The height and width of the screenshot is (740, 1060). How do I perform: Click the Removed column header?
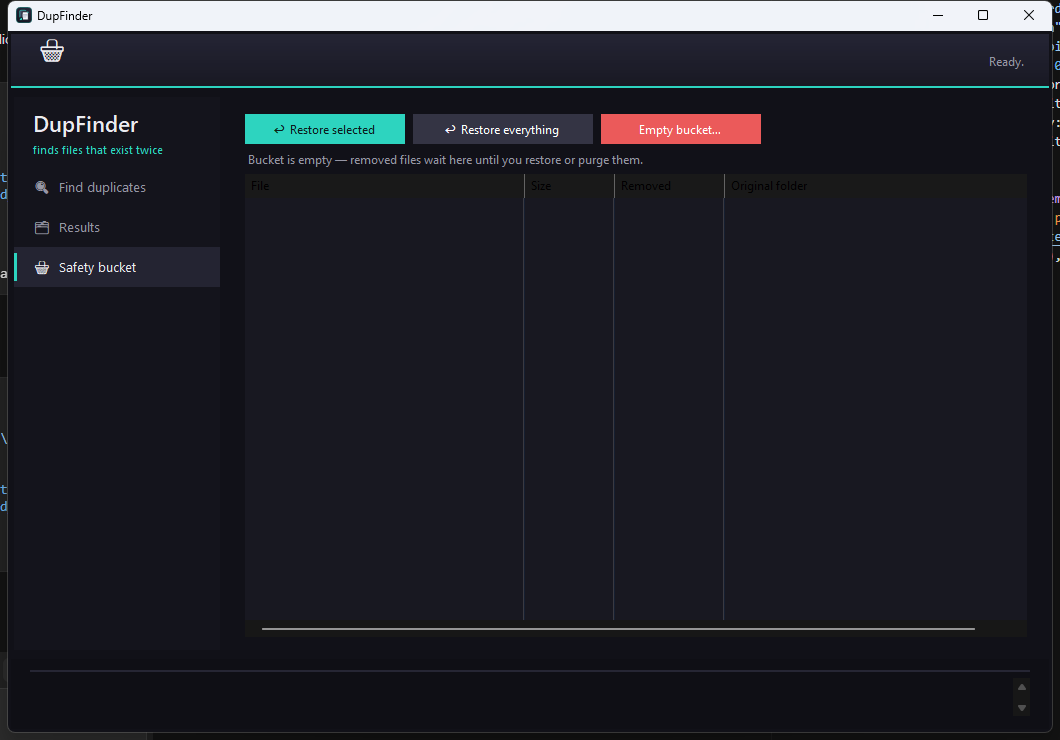[669, 186]
